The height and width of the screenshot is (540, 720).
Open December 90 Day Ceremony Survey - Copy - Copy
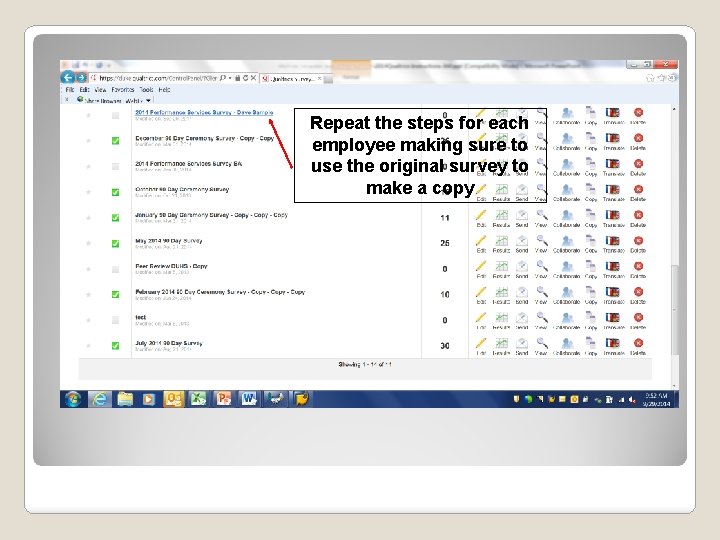point(204,138)
